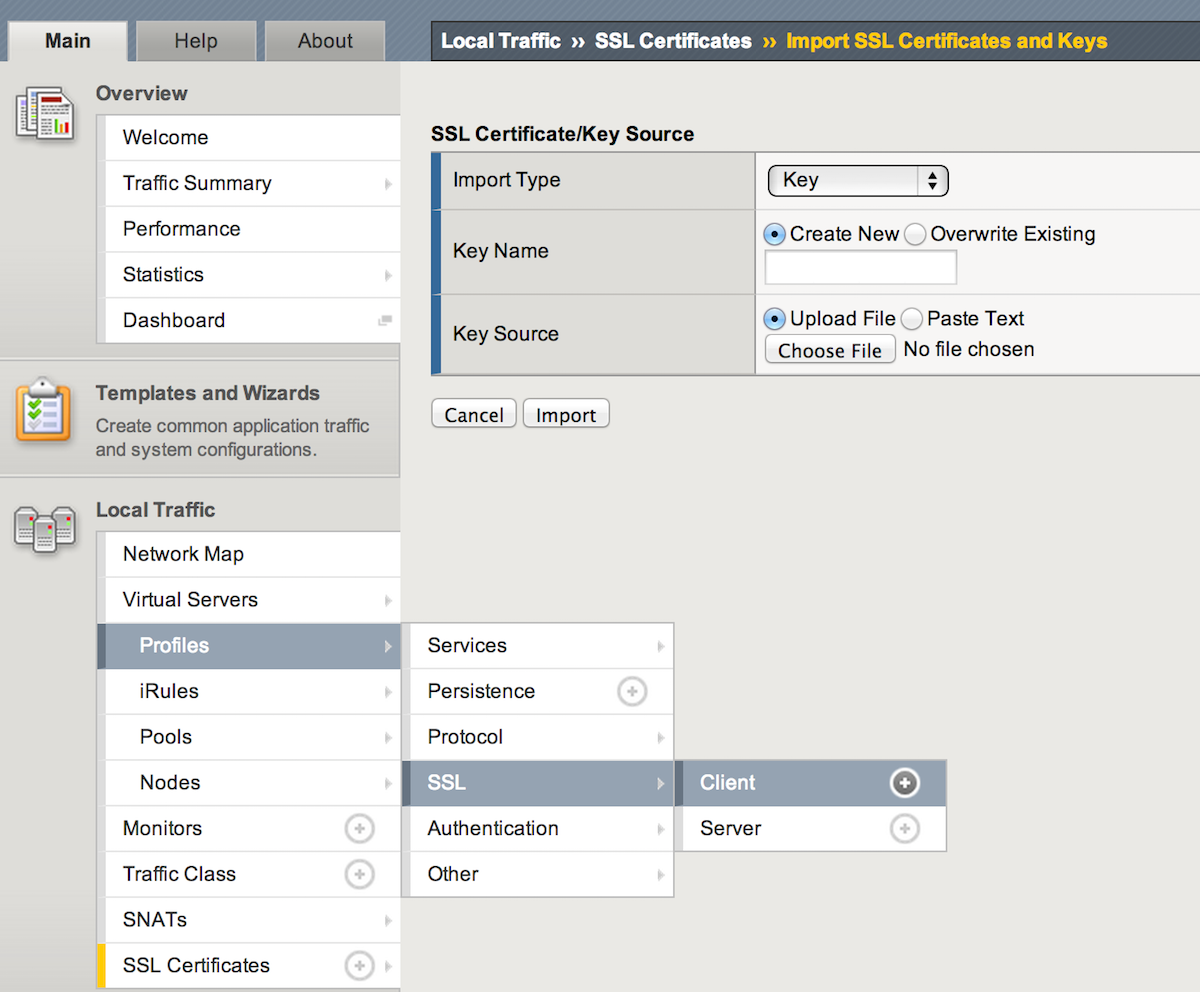Click the Dashboard pop-out window icon

[x=385, y=321]
